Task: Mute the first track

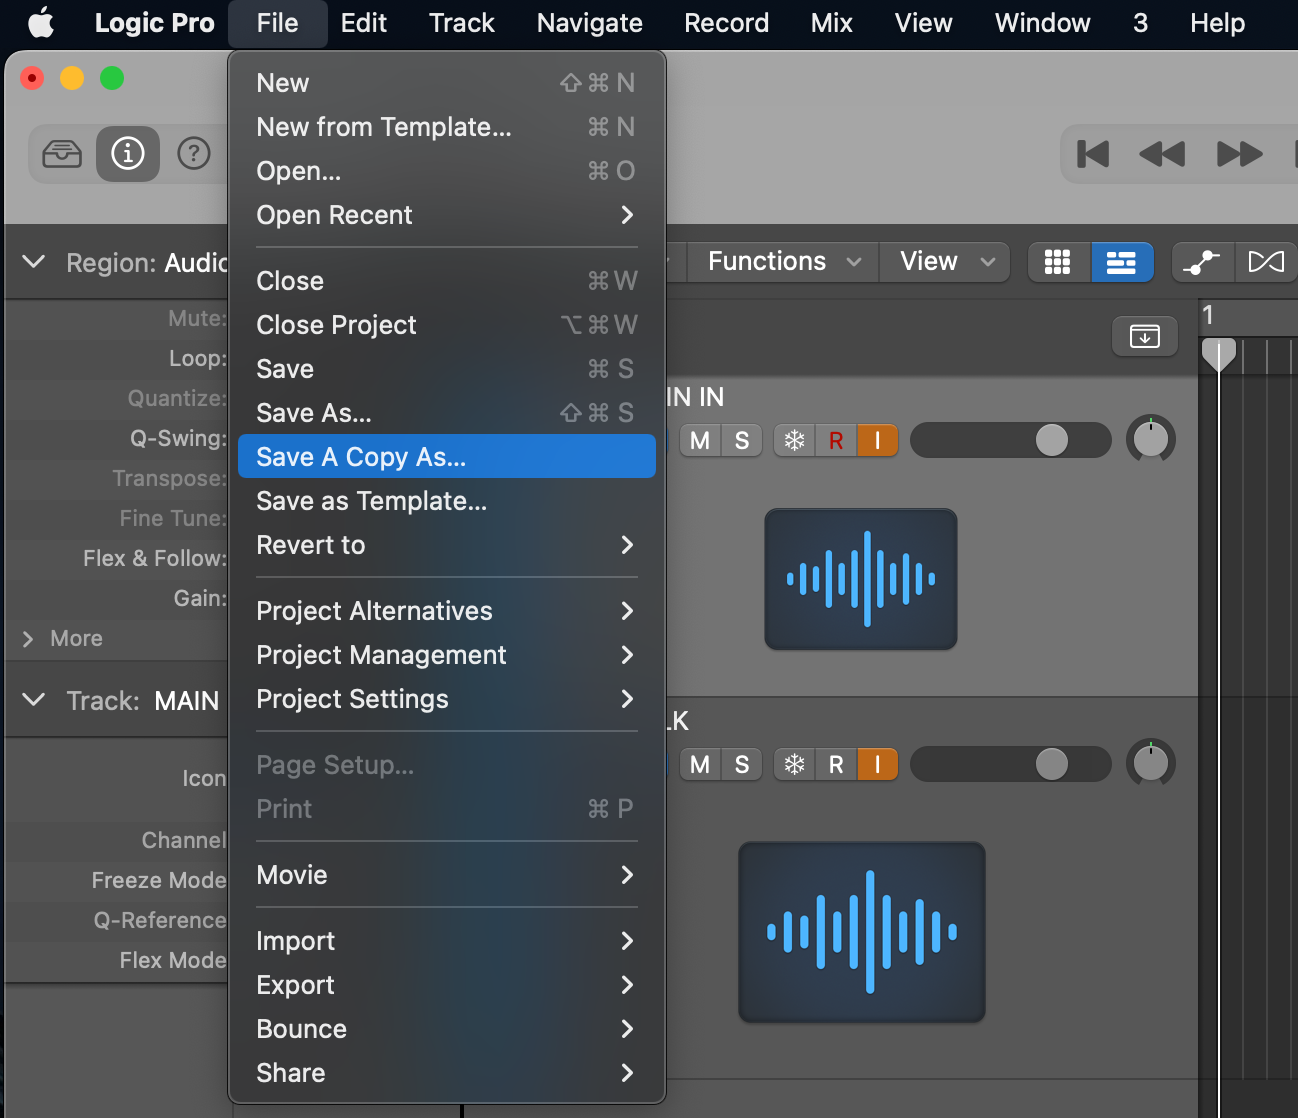Action: 700,440
